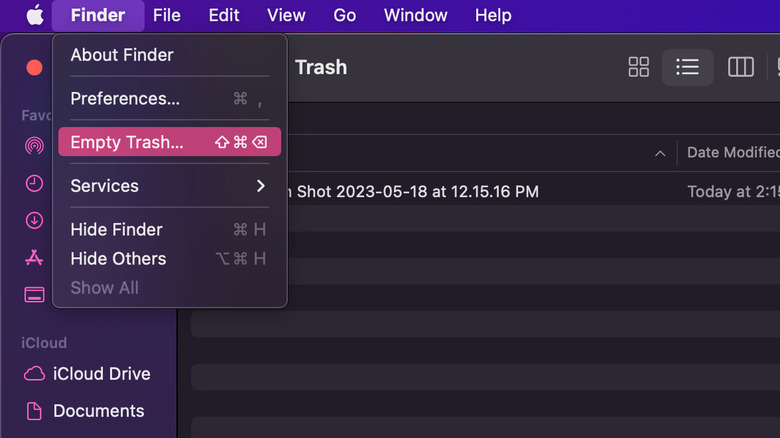Open Preferences from Finder menu
Viewport: 780px width, 438px height.
(x=125, y=98)
